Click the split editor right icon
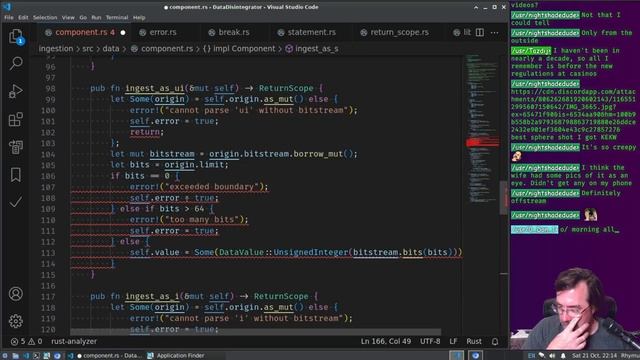This screenshot has width=640, height=360. point(480,32)
